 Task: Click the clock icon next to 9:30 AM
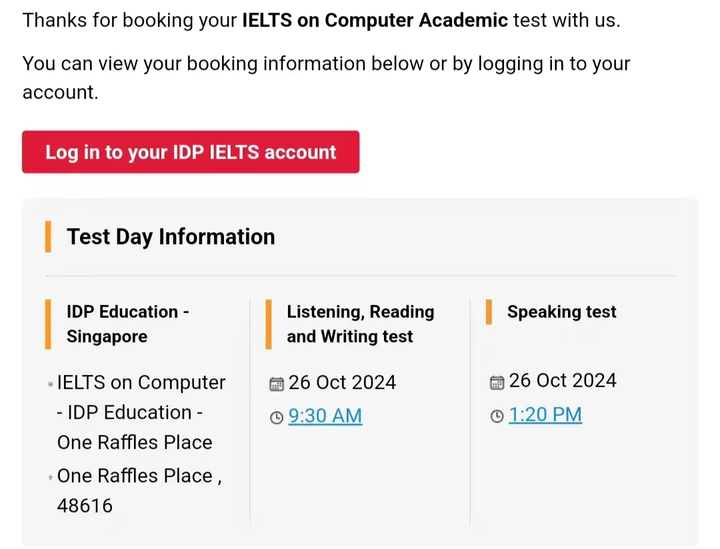tap(277, 417)
